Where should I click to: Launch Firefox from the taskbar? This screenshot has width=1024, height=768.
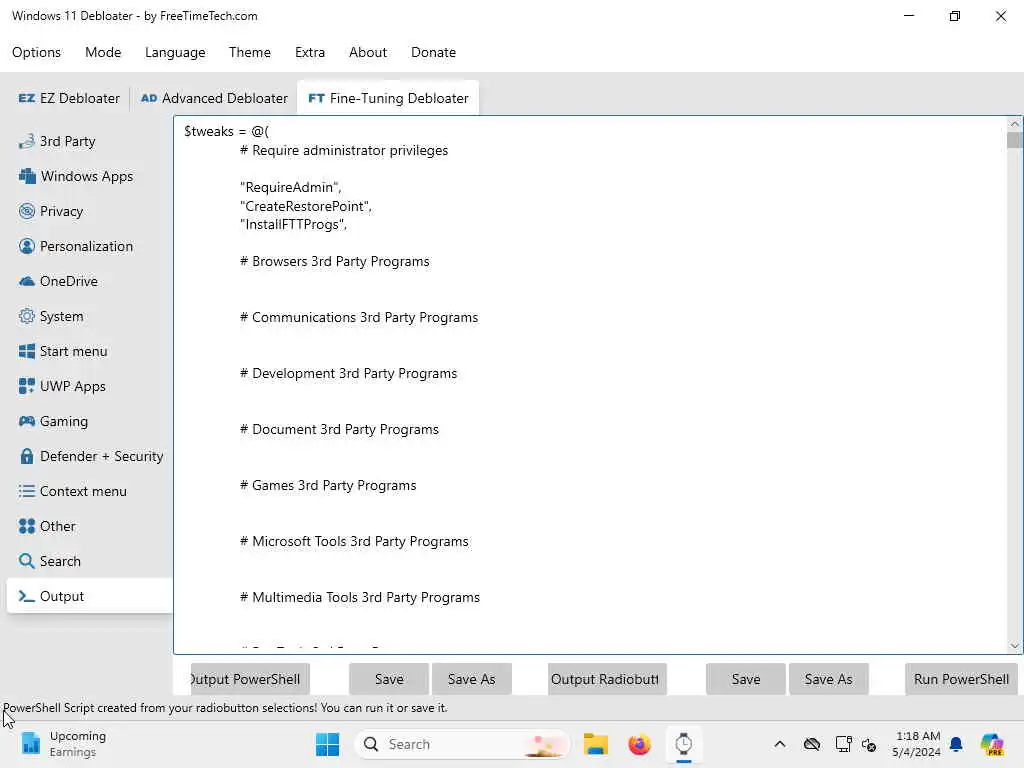[639, 744]
